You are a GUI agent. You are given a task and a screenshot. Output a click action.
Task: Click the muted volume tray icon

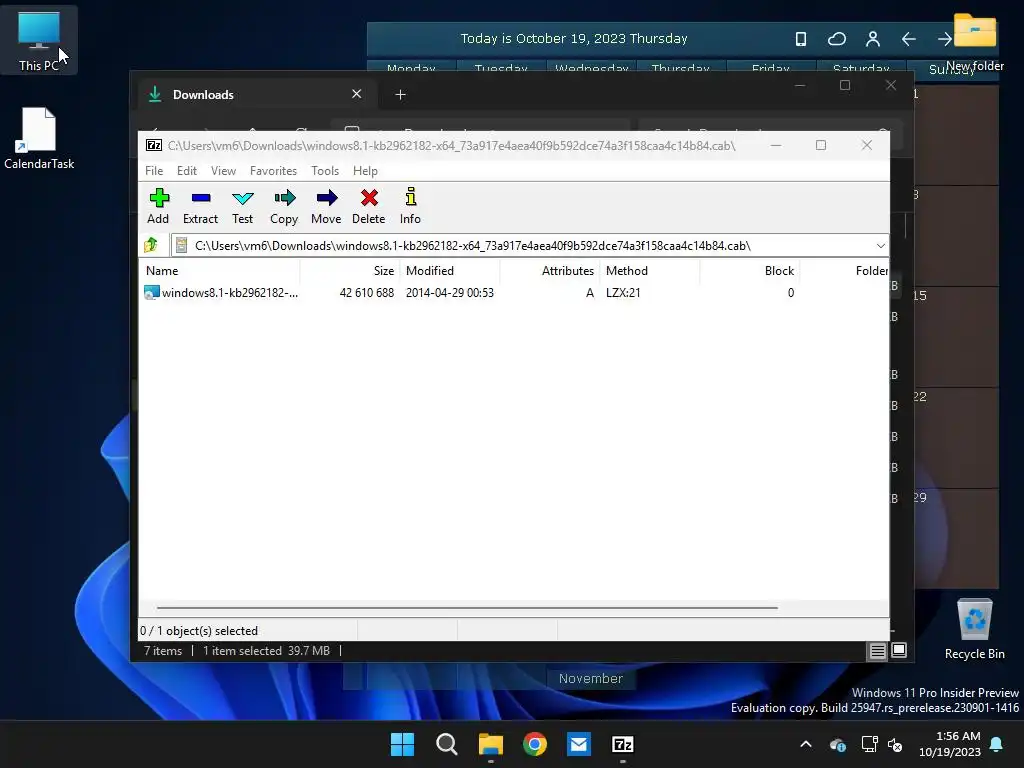(895, 744)
